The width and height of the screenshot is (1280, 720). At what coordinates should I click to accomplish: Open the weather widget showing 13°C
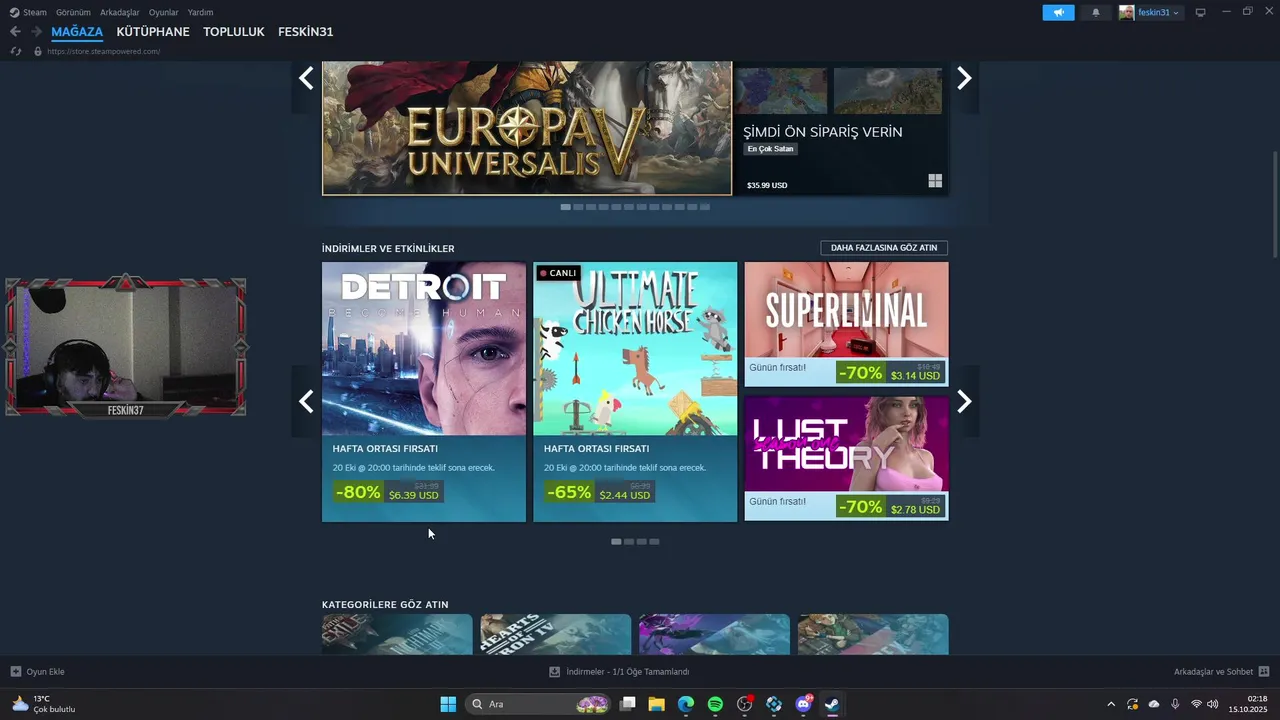coord(44,704)
